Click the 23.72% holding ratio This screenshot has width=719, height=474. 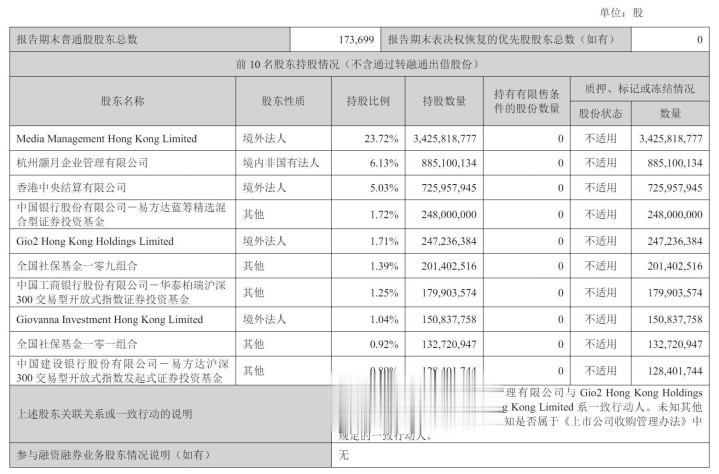(382, 138)
